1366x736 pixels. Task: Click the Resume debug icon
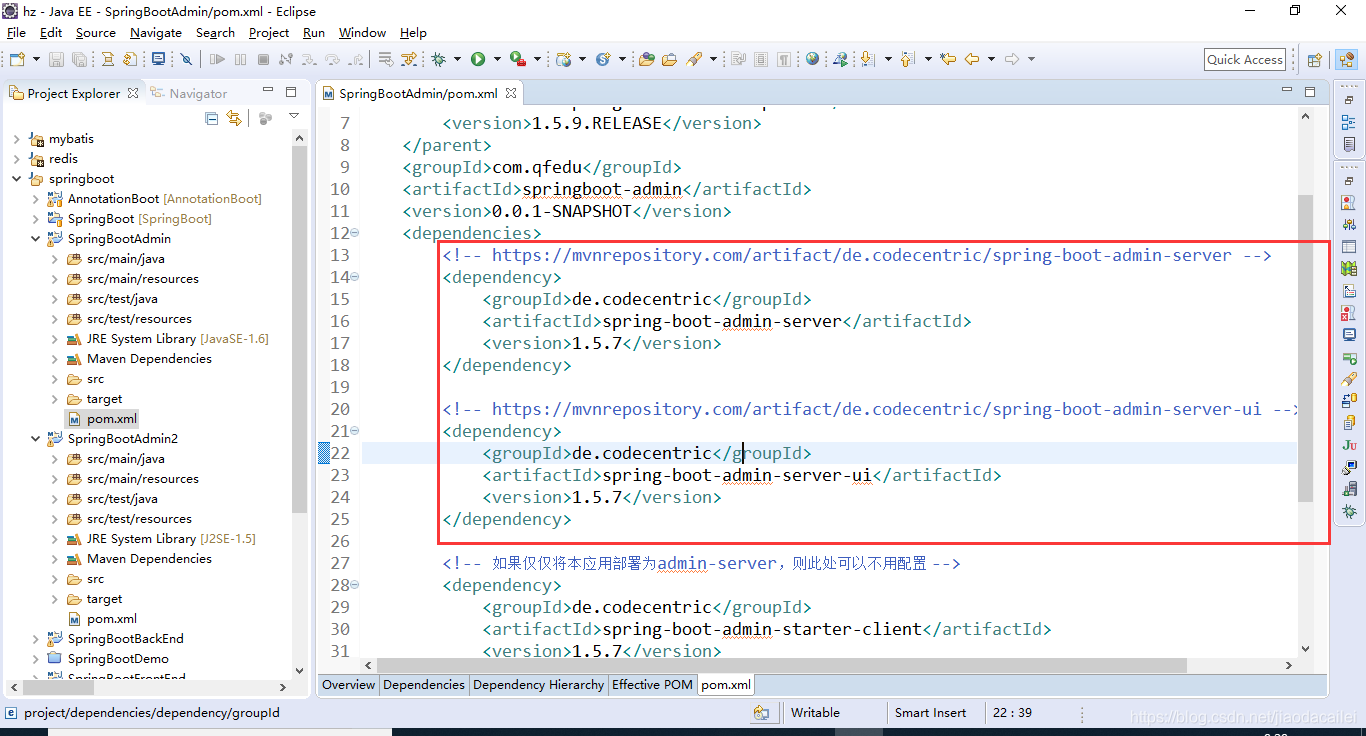click(x=217, y=59)
